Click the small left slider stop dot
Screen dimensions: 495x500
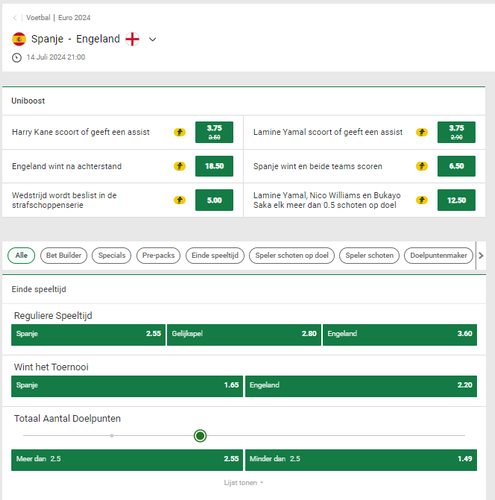click(112, 436)
